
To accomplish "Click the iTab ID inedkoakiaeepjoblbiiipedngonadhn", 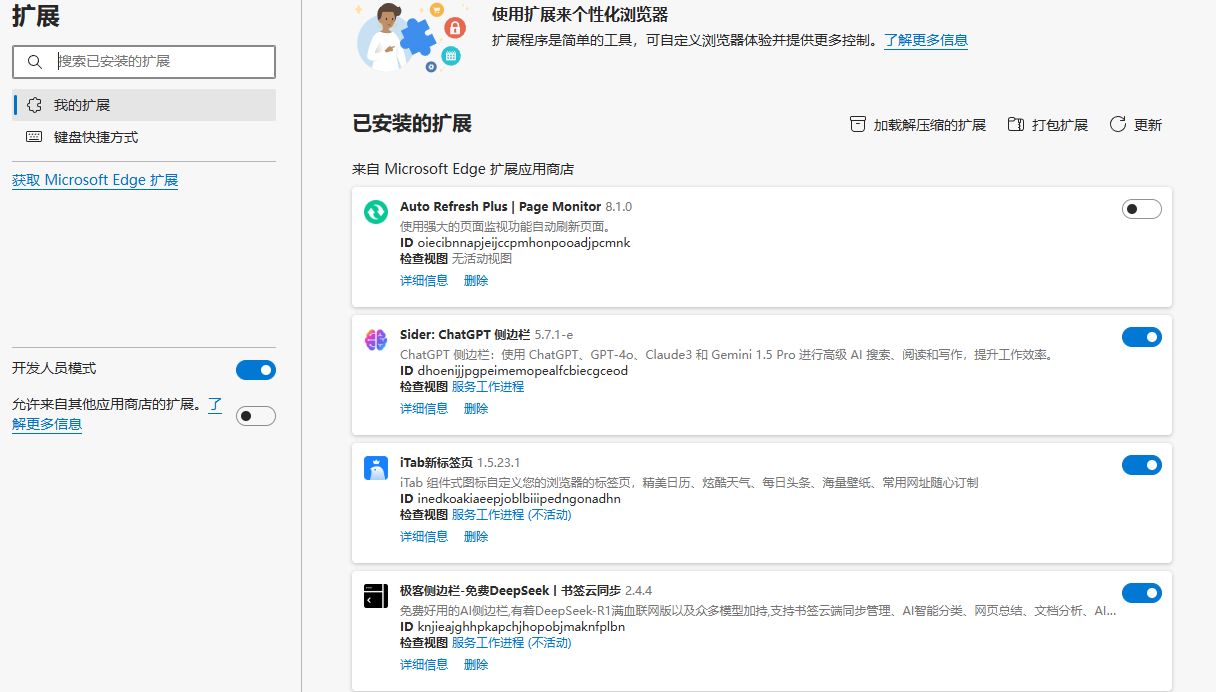I will pyautogui.click(x=510, y=499).
